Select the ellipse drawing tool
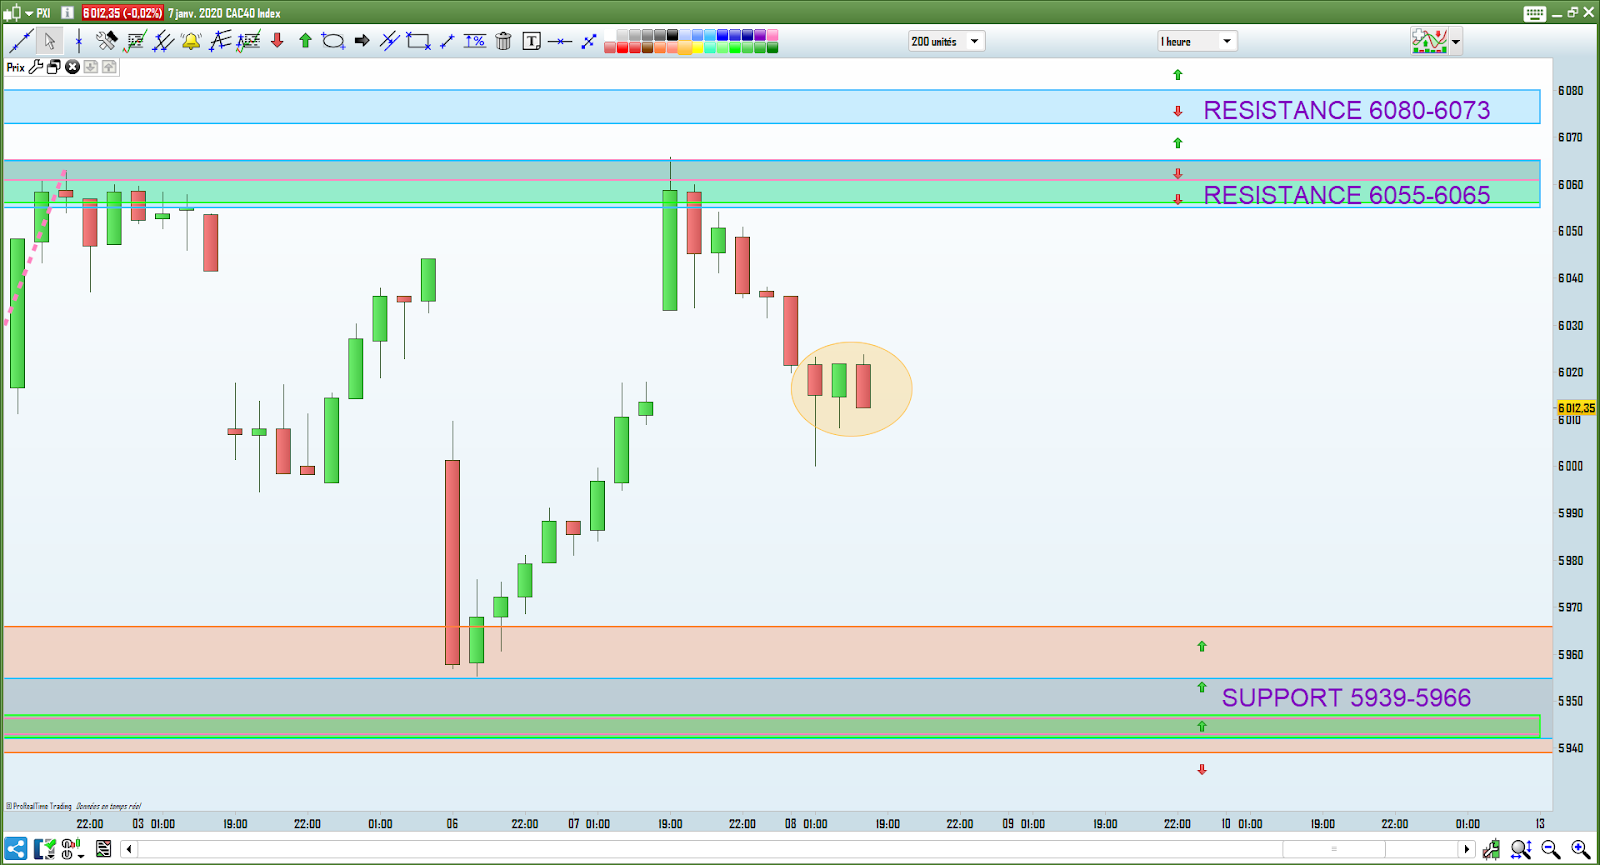 click(333, 41)
